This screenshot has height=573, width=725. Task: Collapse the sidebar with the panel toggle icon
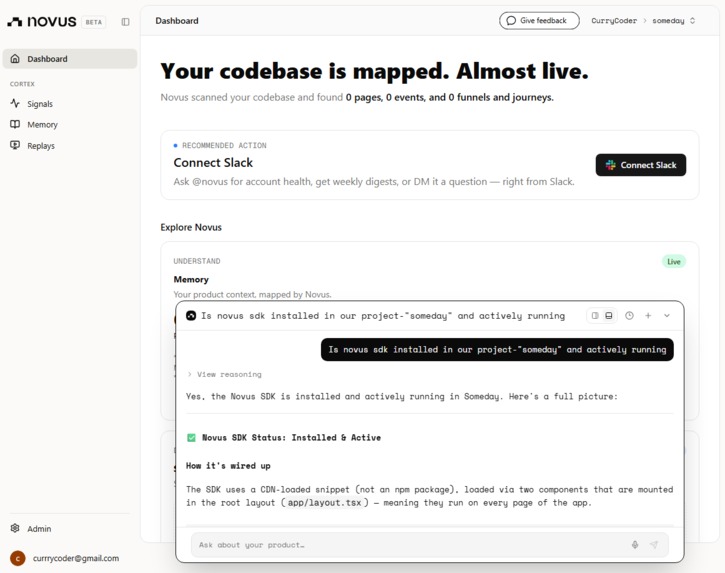tap(125, 22)
